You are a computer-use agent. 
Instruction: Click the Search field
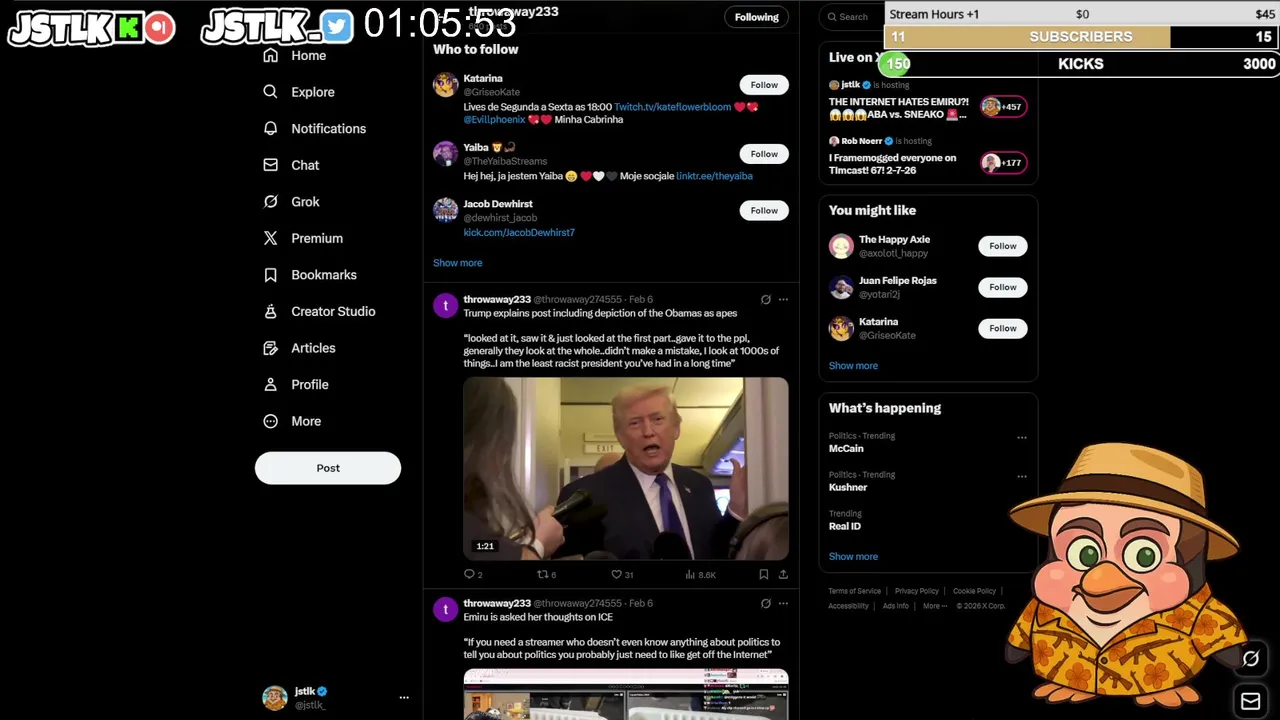pyautogui.click(x=852, y=16)
